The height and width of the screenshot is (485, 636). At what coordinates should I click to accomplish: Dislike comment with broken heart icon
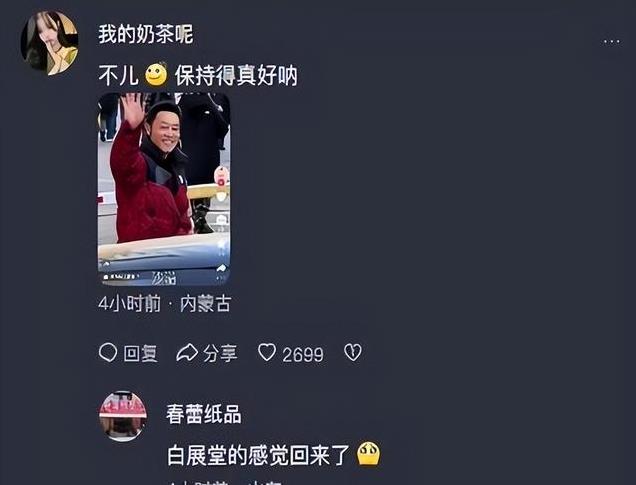click(x=352, y=352)
